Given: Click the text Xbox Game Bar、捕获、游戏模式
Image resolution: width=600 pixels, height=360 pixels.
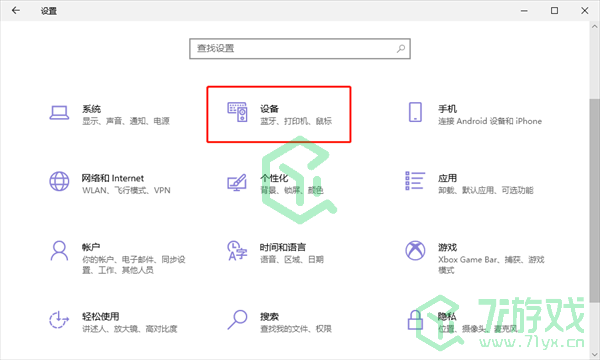Looking at the screenshot, I should click(491, 265).
